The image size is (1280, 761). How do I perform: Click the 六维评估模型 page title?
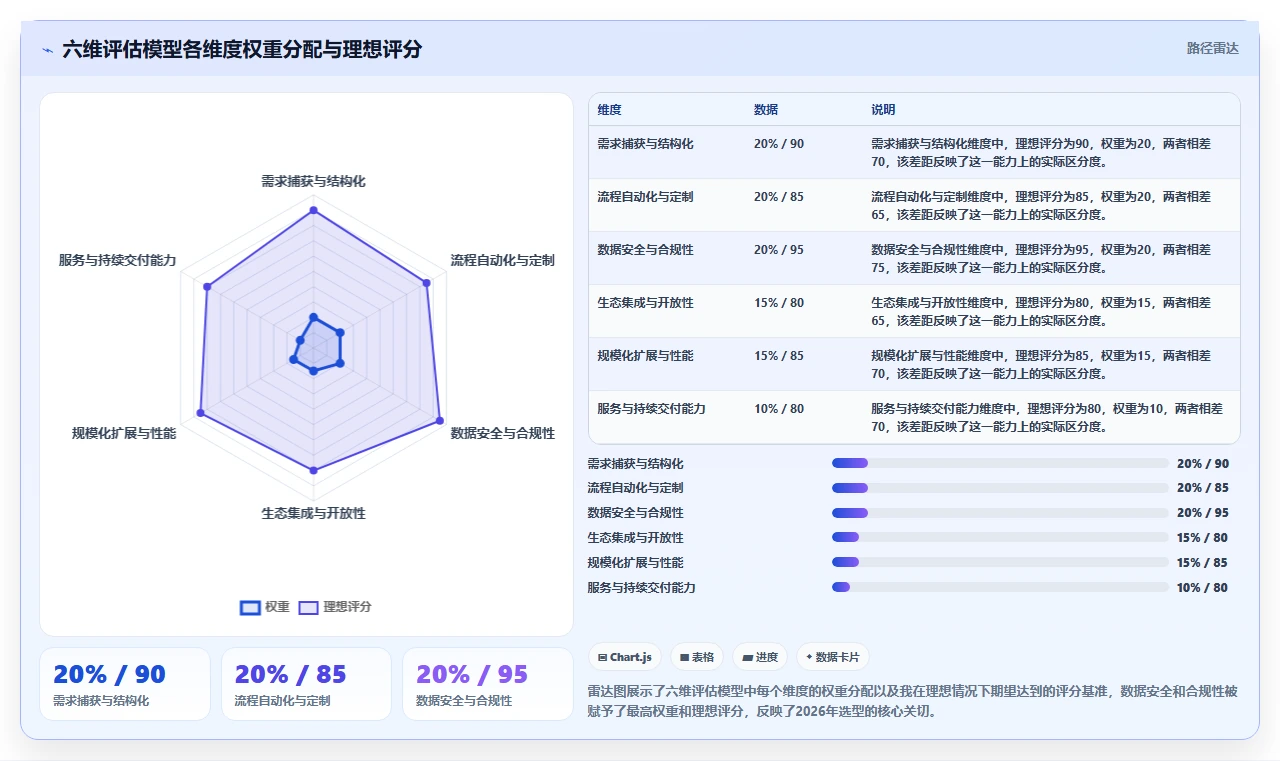pos(242,49)
